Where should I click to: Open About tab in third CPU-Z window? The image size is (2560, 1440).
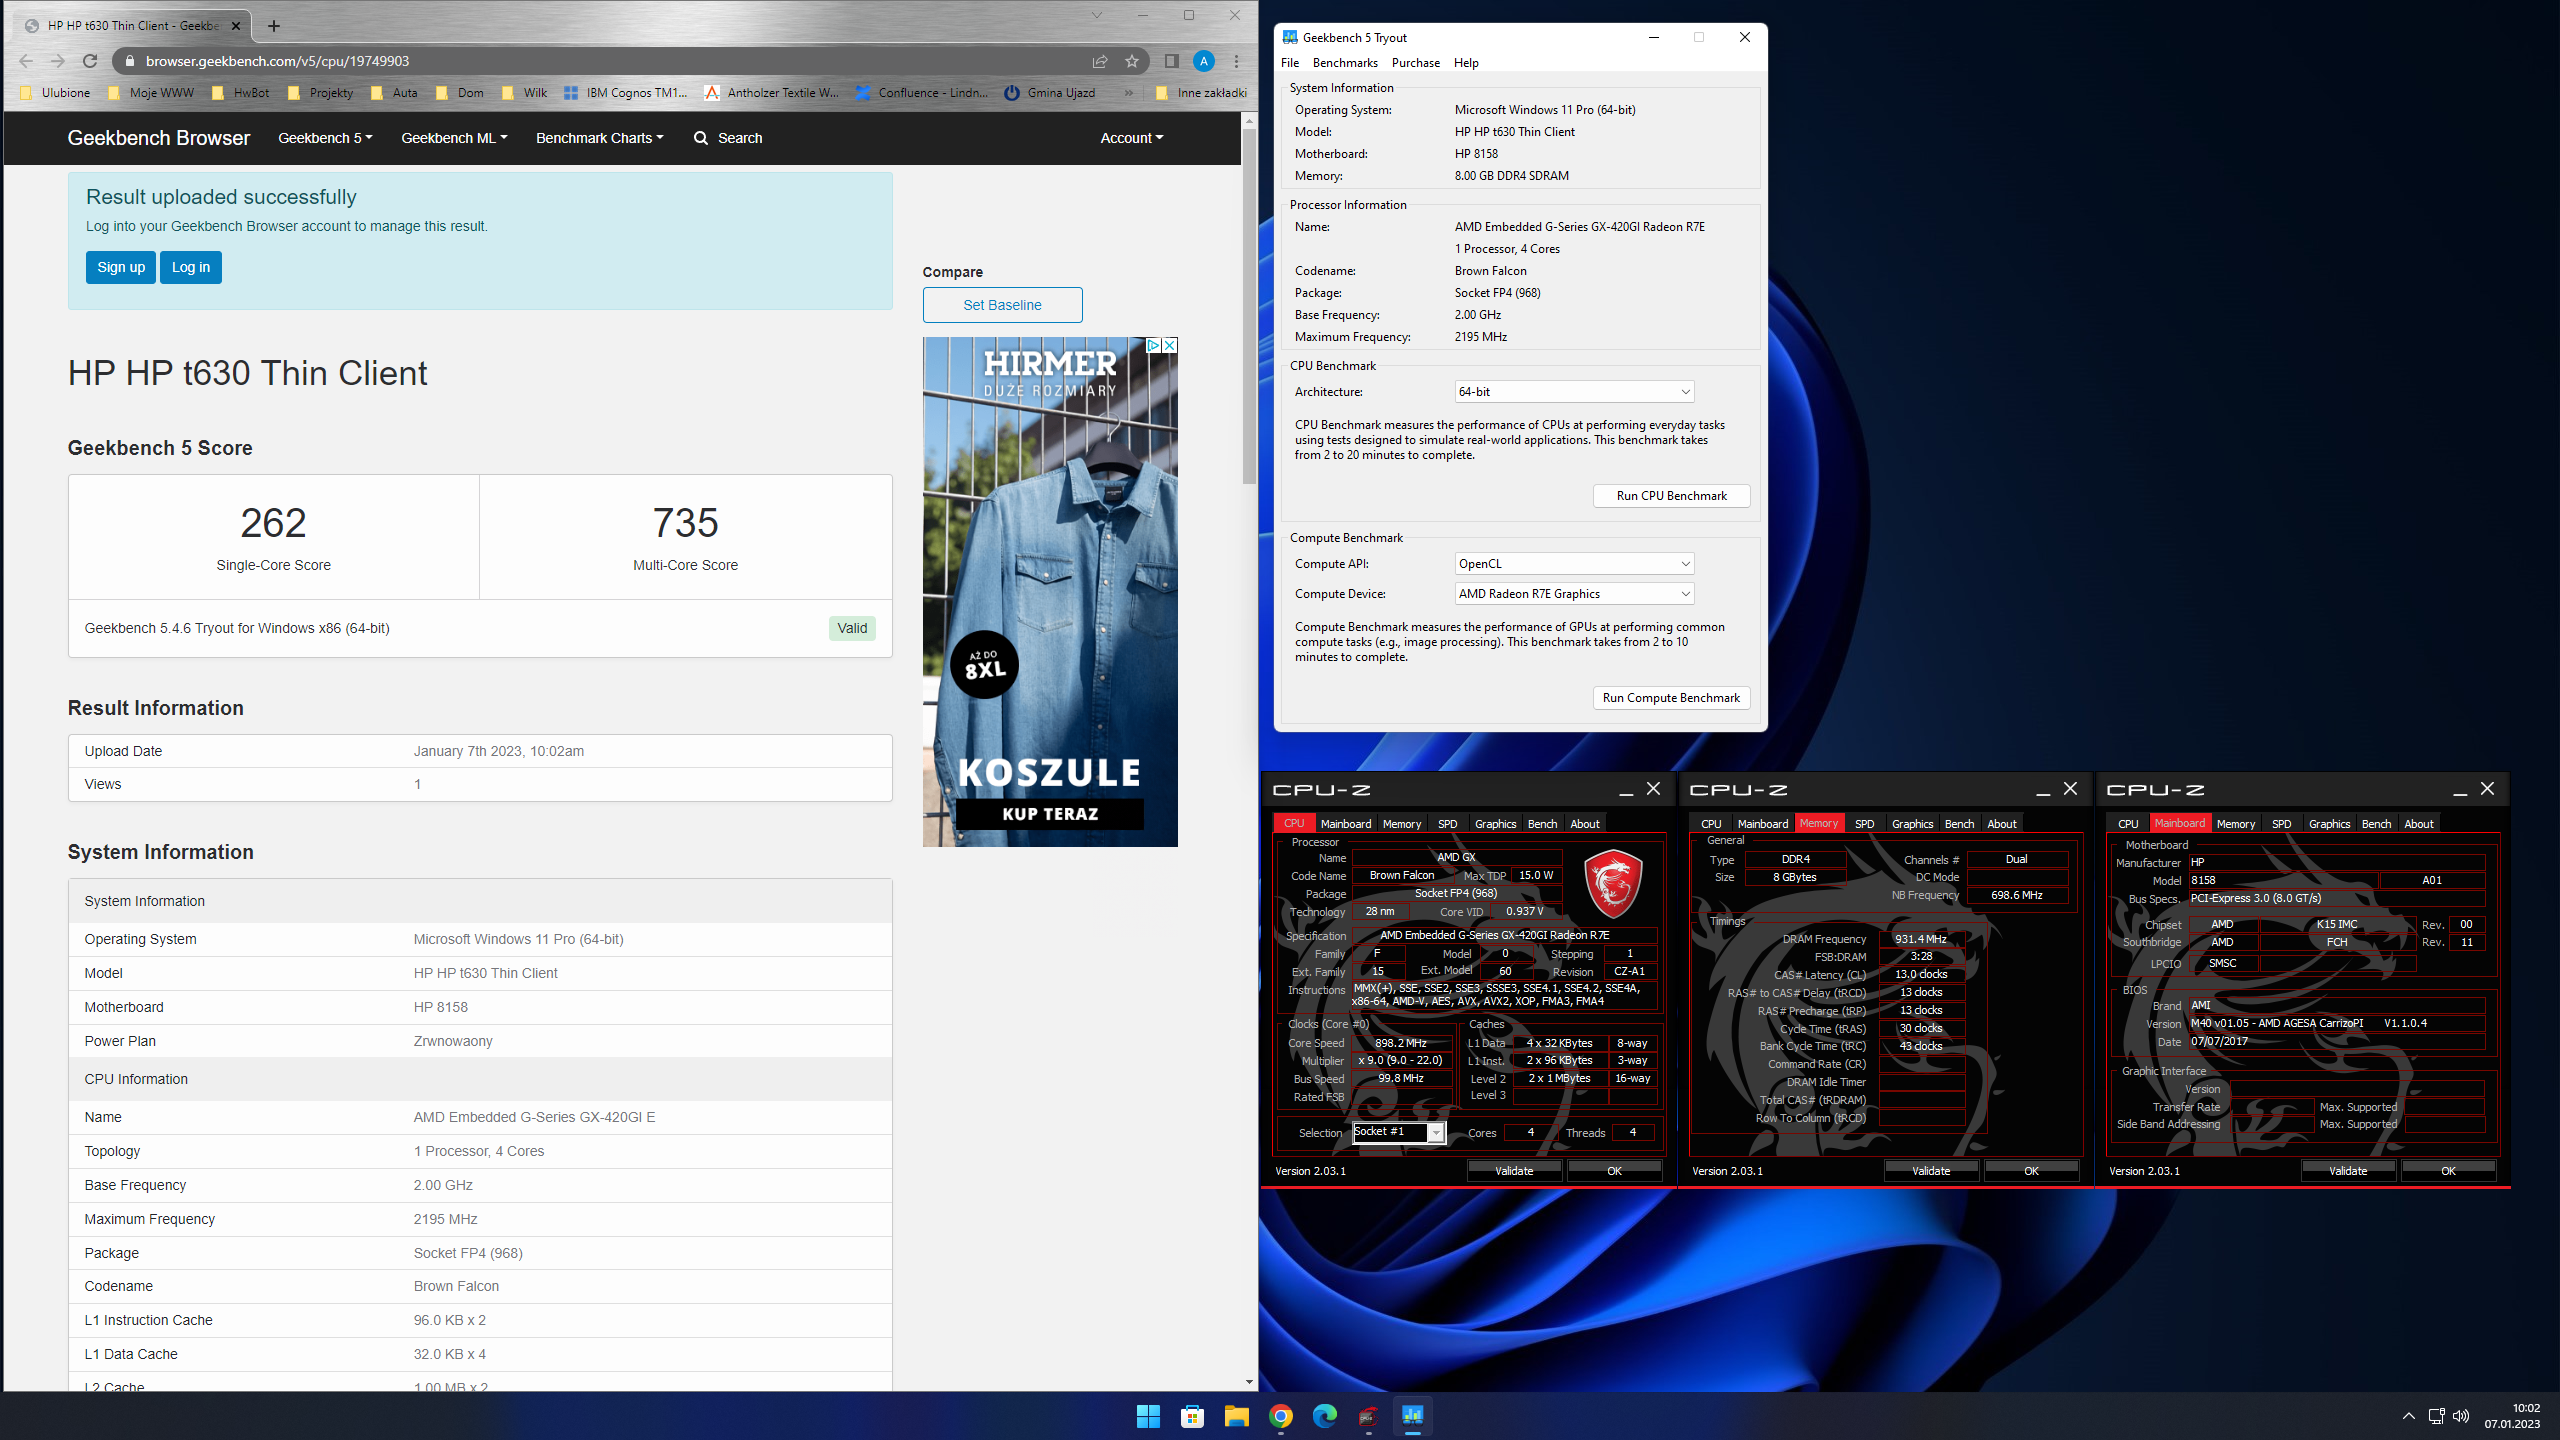tap(2418, 824)
